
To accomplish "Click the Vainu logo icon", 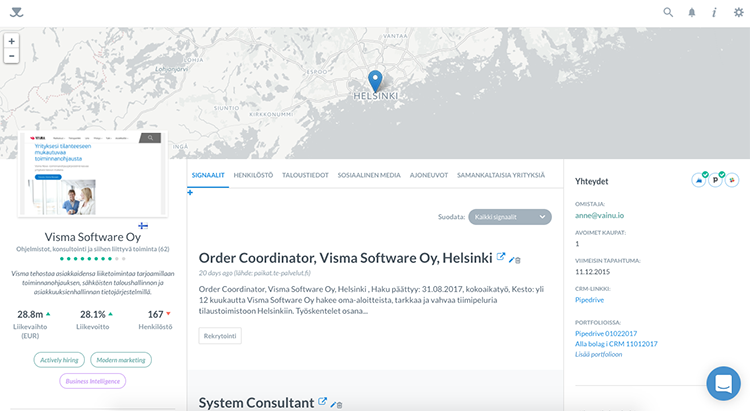I will tap(13, 13).
